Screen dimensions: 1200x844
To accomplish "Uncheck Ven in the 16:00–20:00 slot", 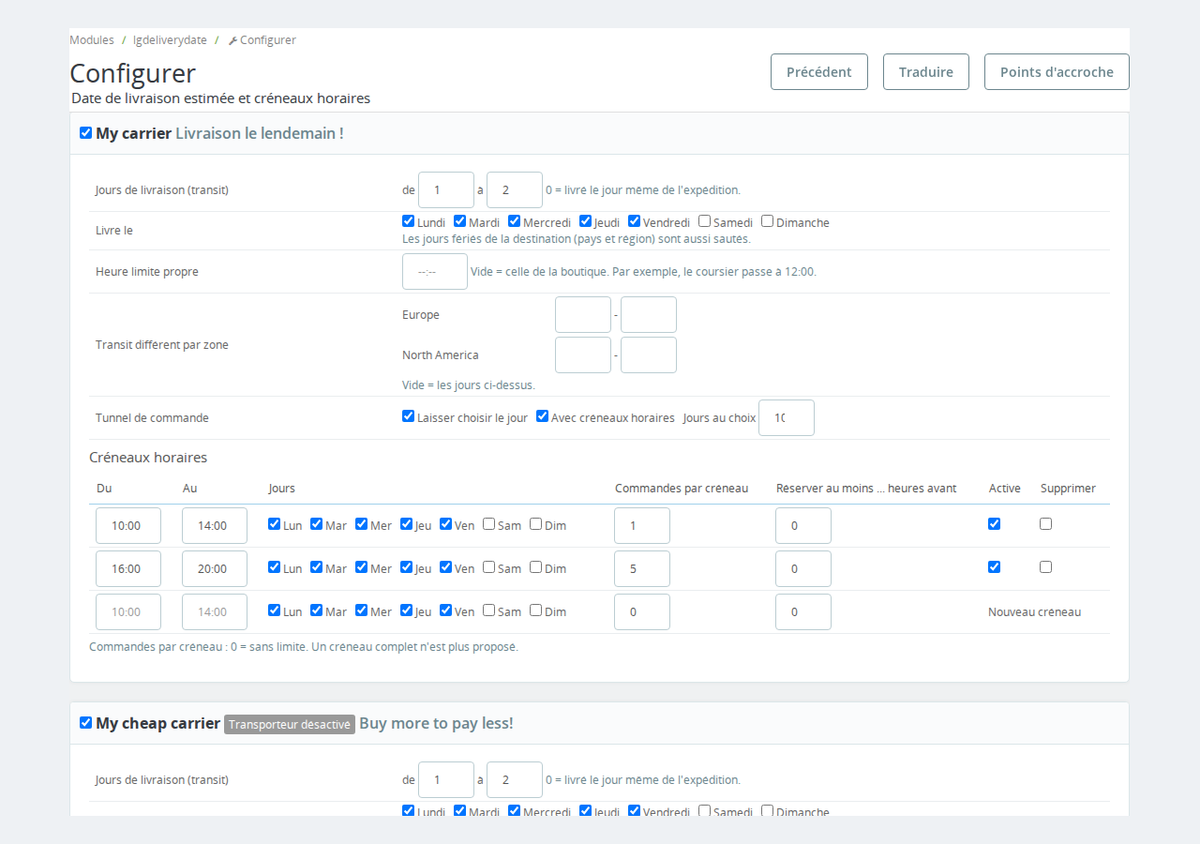I will click(446, 567).
